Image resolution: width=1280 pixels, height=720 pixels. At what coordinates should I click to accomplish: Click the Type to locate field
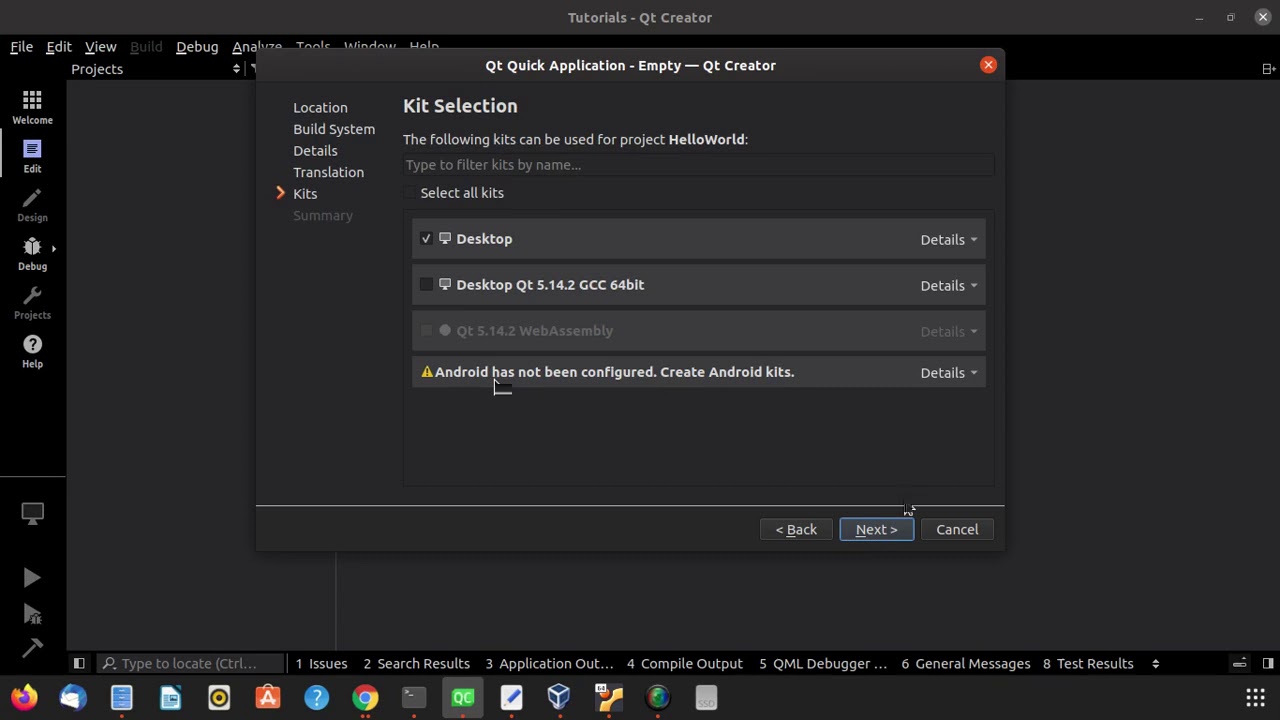pos(189,663)
